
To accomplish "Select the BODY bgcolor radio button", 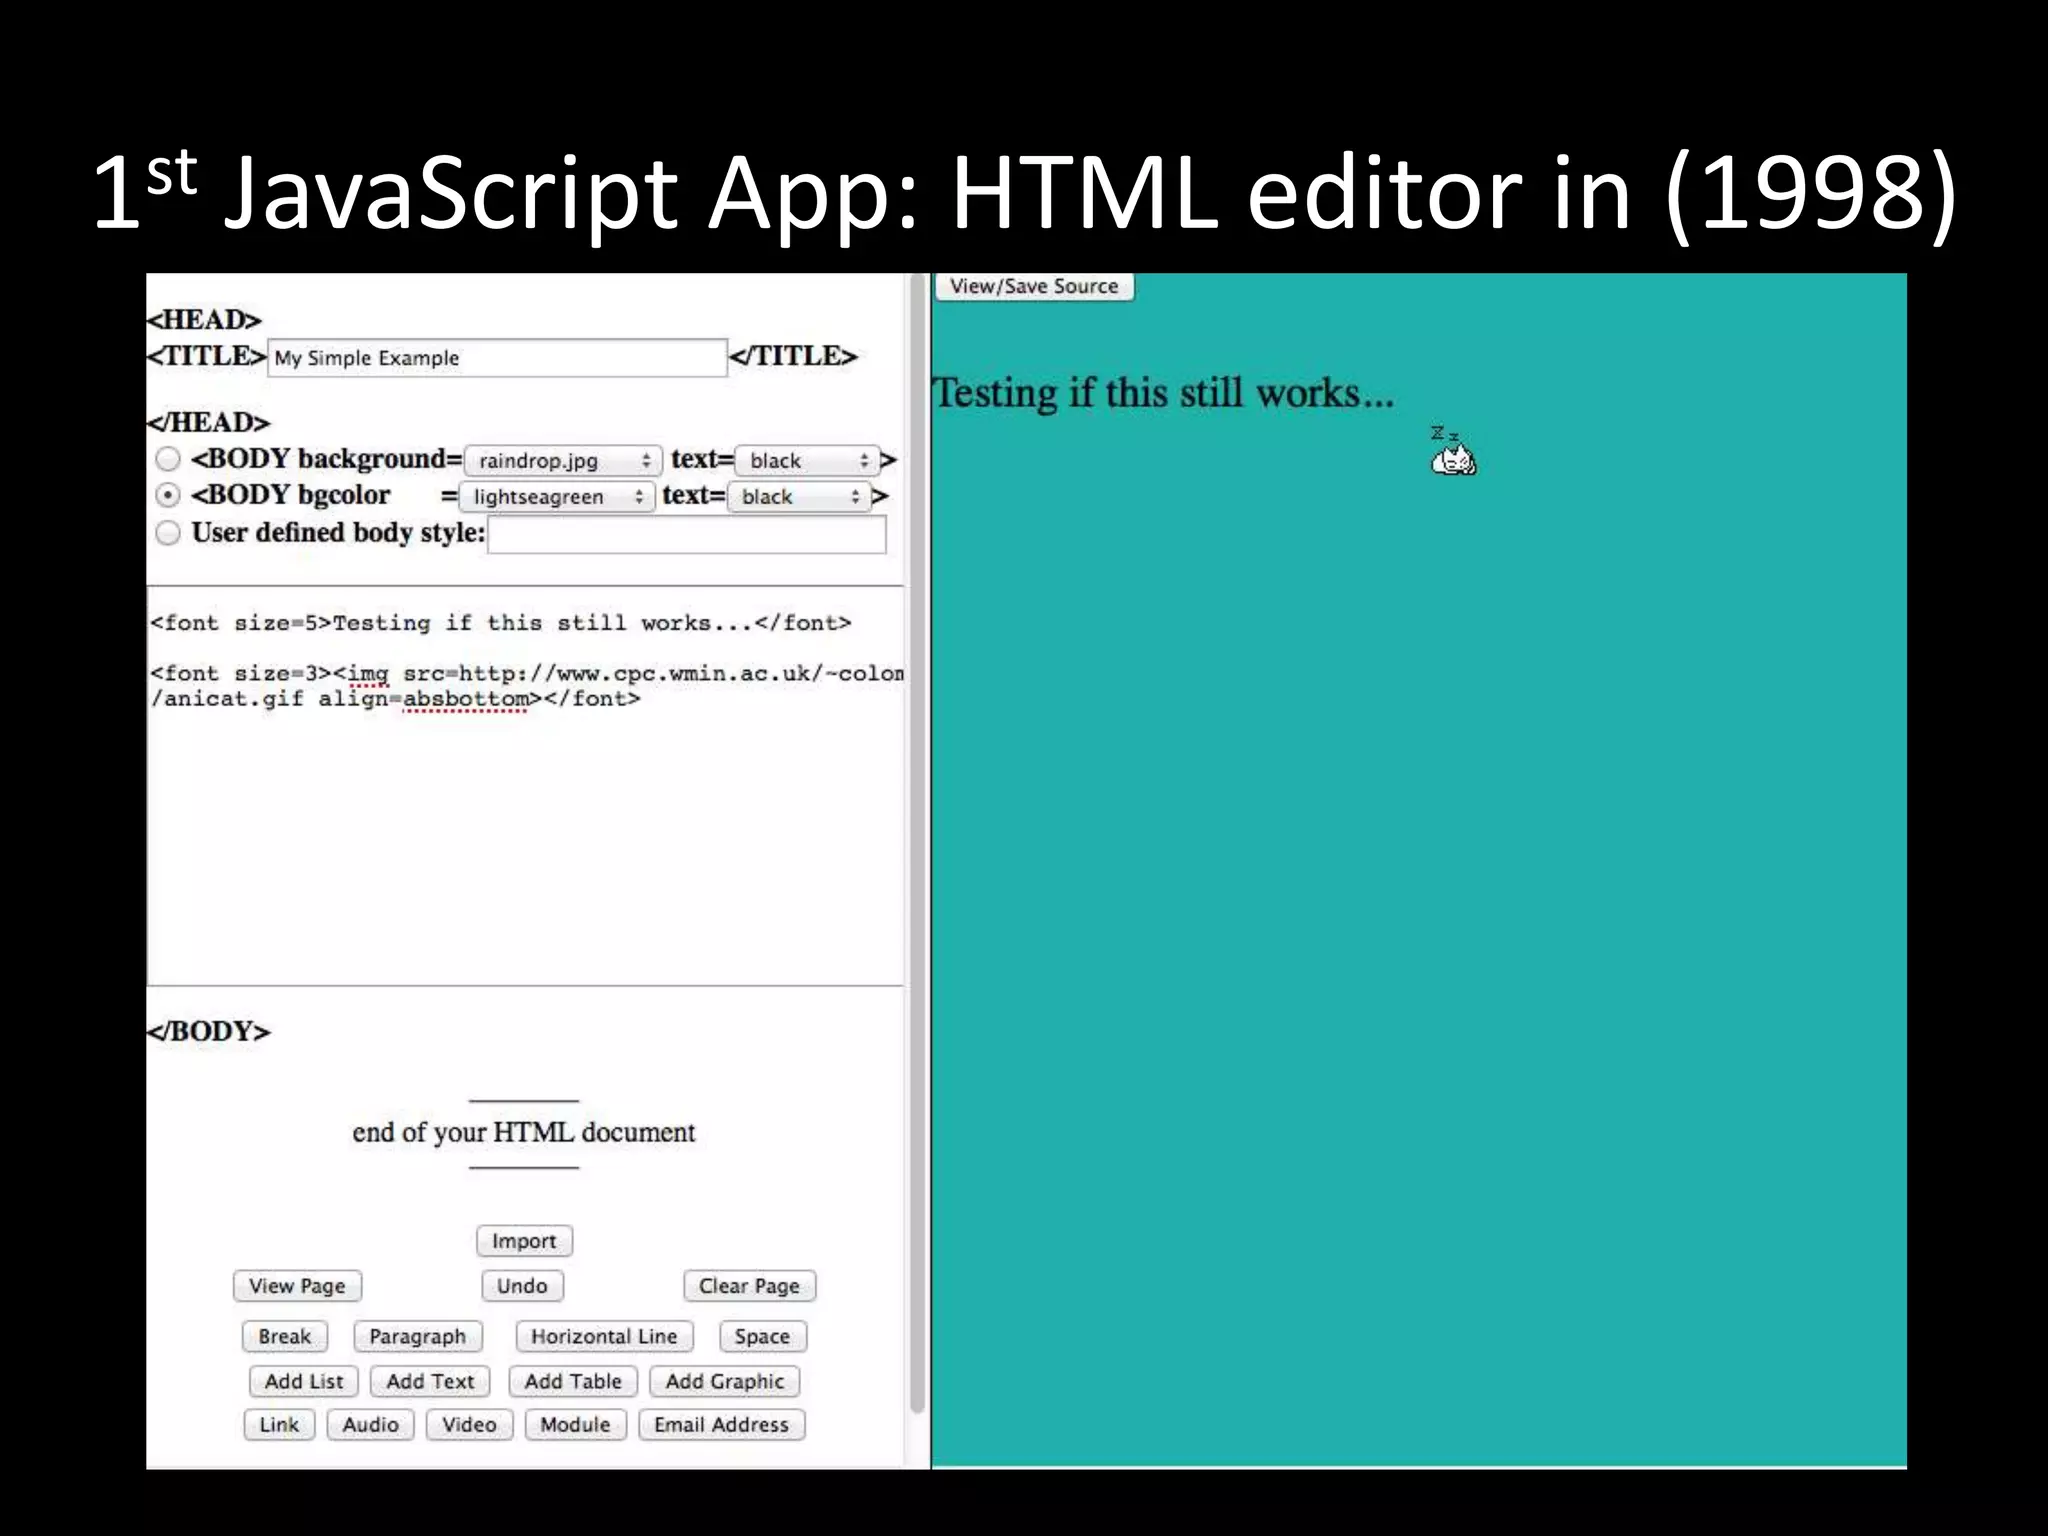I will [x=168, y=495].
